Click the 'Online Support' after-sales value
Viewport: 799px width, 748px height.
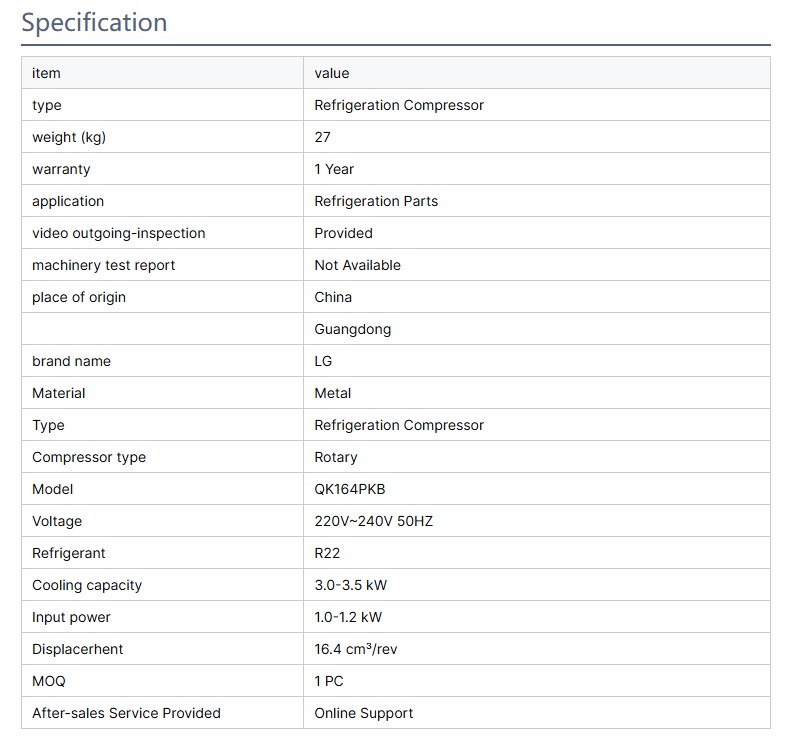[x=363, y=713]
